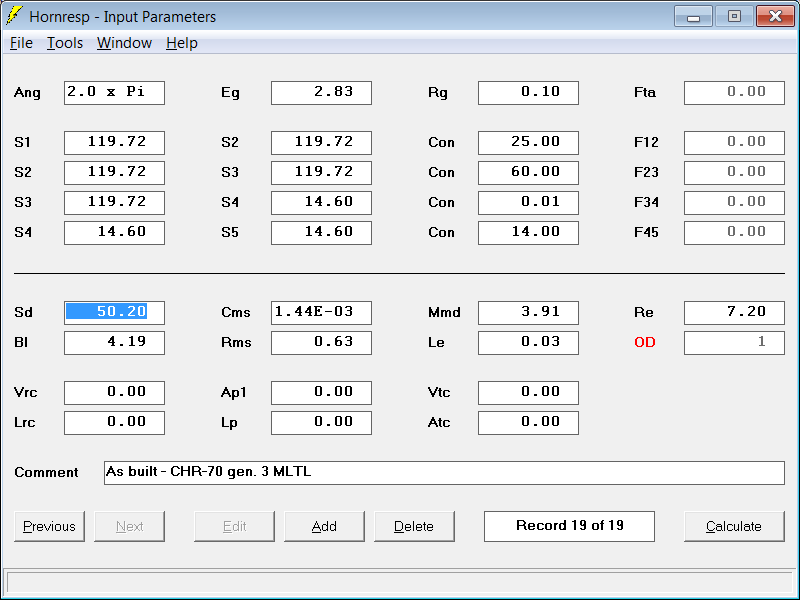Image resolution: width=800 pixels, height=600 pixels.
Task: Click the Lp field
Action: [321, 423]
